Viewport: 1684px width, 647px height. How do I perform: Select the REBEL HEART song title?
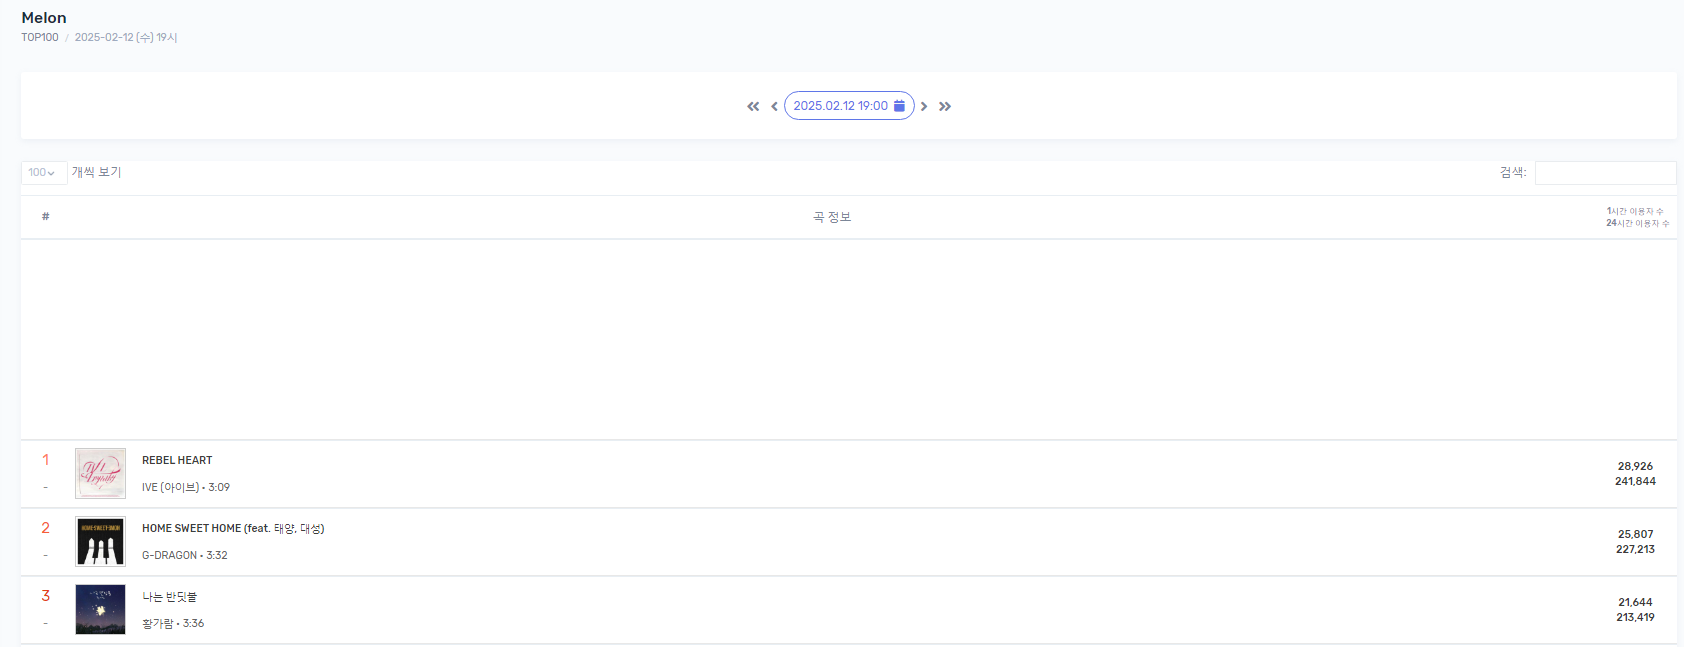[x=177, y=461]
